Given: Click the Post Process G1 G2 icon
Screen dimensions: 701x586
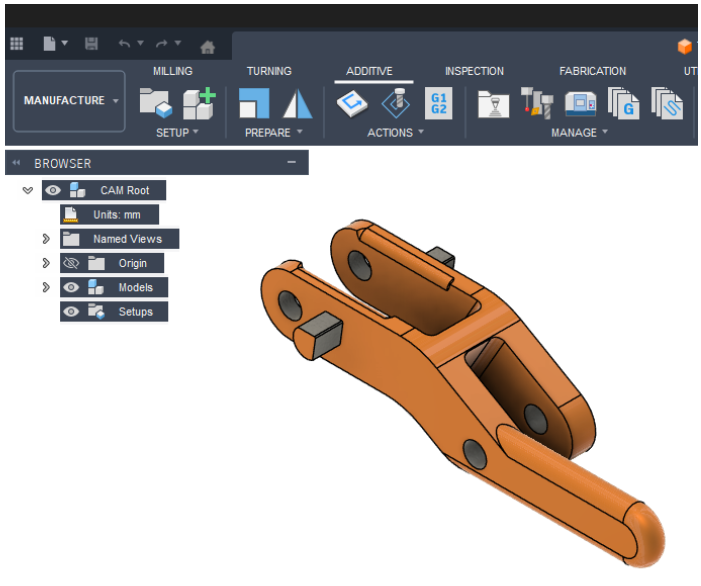Looking at the screenshot, I should pyautogui.click(x=438, y=103).
